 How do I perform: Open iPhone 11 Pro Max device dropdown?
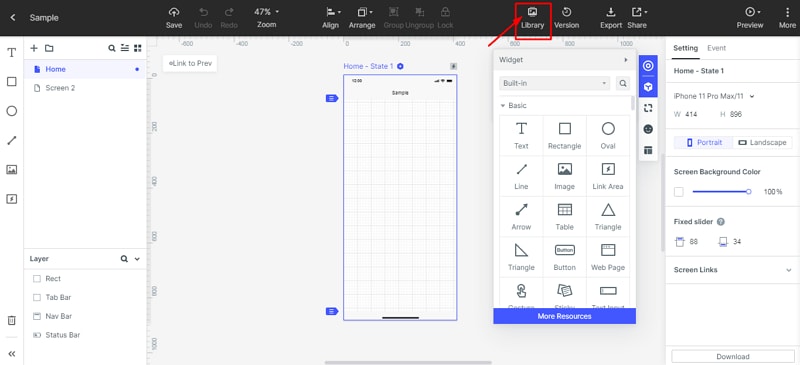(x=714, y=96)
